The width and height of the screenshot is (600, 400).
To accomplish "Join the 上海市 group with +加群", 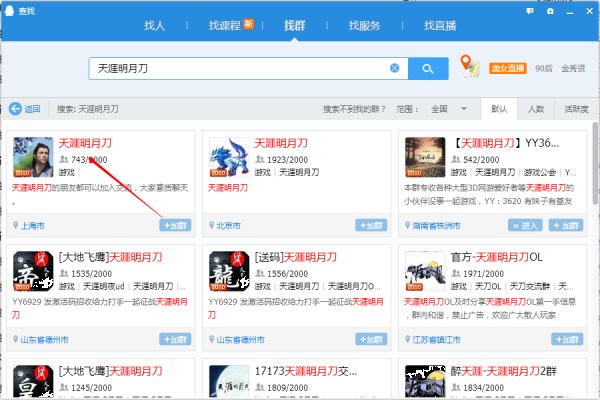I will (x=175, y=225).
